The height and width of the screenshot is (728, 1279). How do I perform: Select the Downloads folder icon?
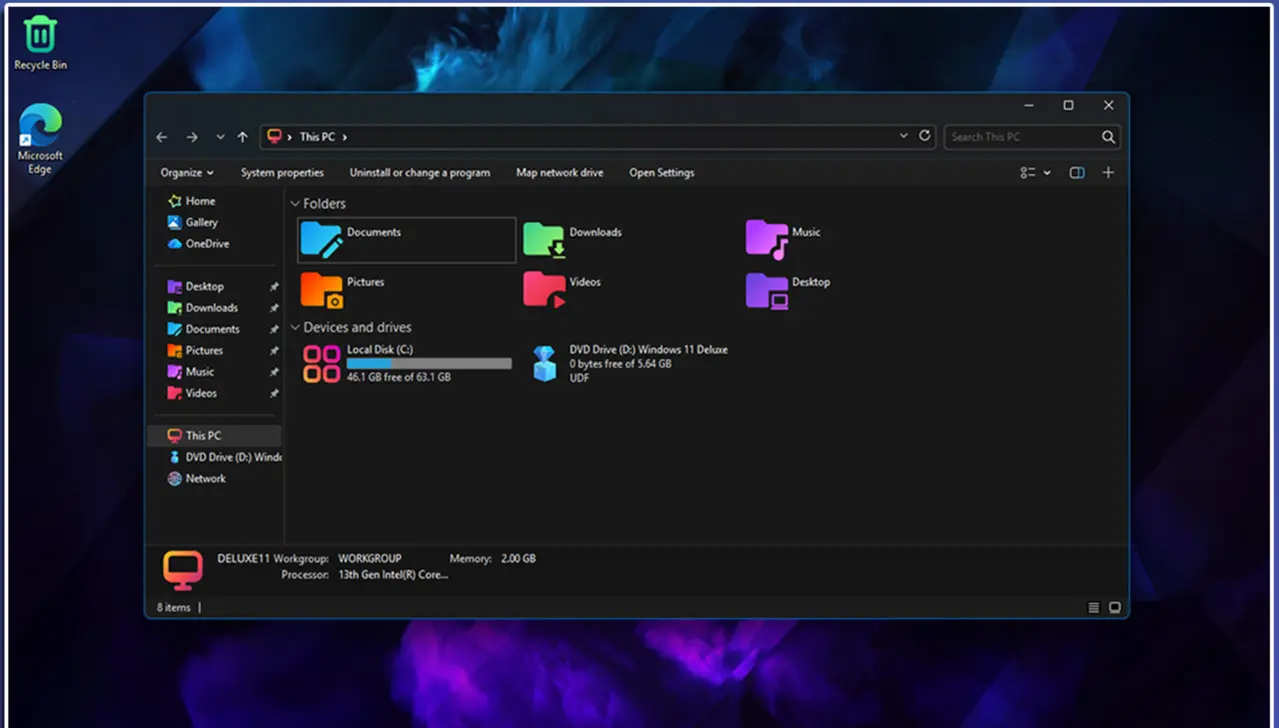(x=544, y=239)
